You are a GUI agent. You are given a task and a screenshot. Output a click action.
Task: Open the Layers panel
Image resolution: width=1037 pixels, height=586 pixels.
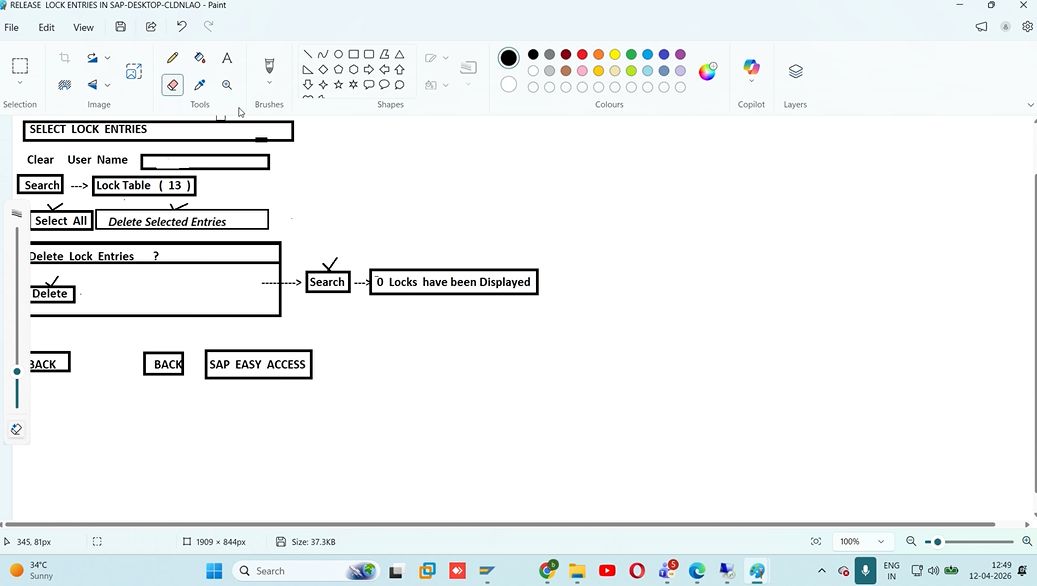796,71
